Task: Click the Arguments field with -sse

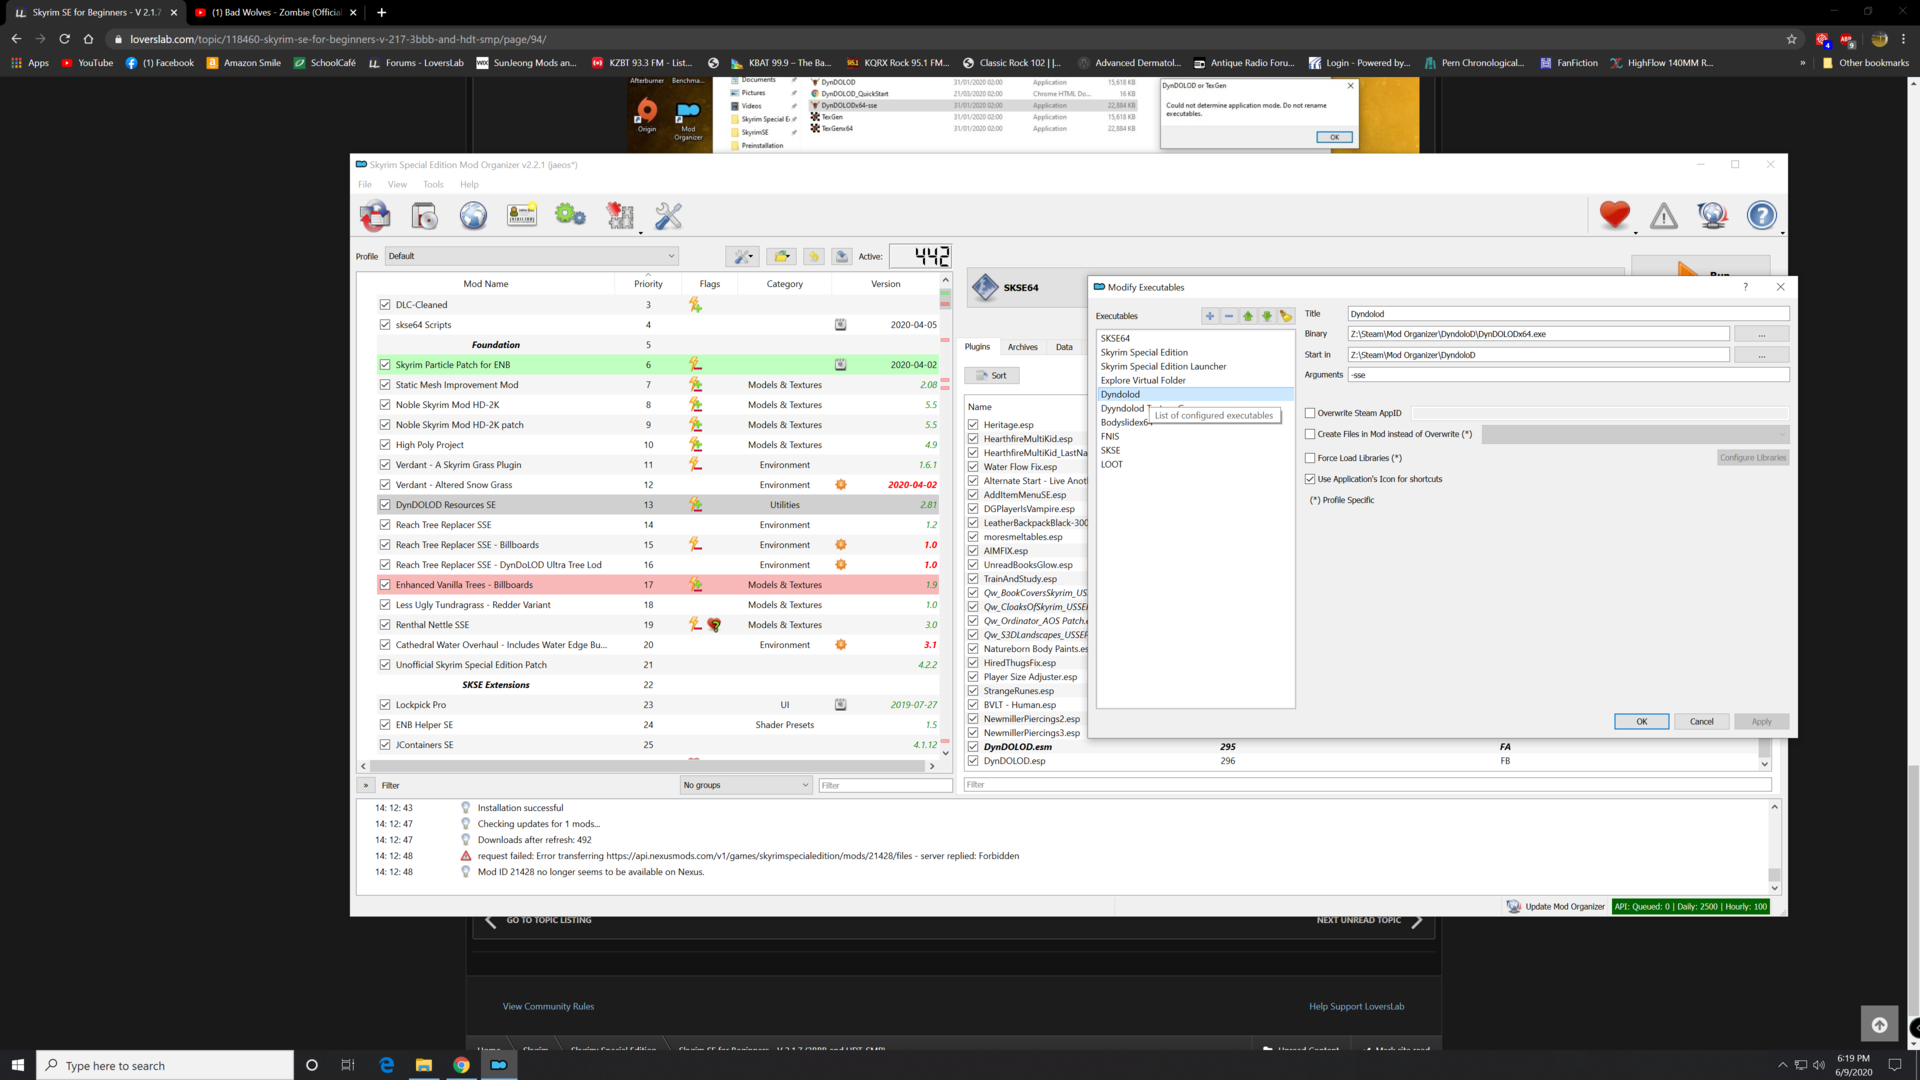Action: click(1567, 375)
